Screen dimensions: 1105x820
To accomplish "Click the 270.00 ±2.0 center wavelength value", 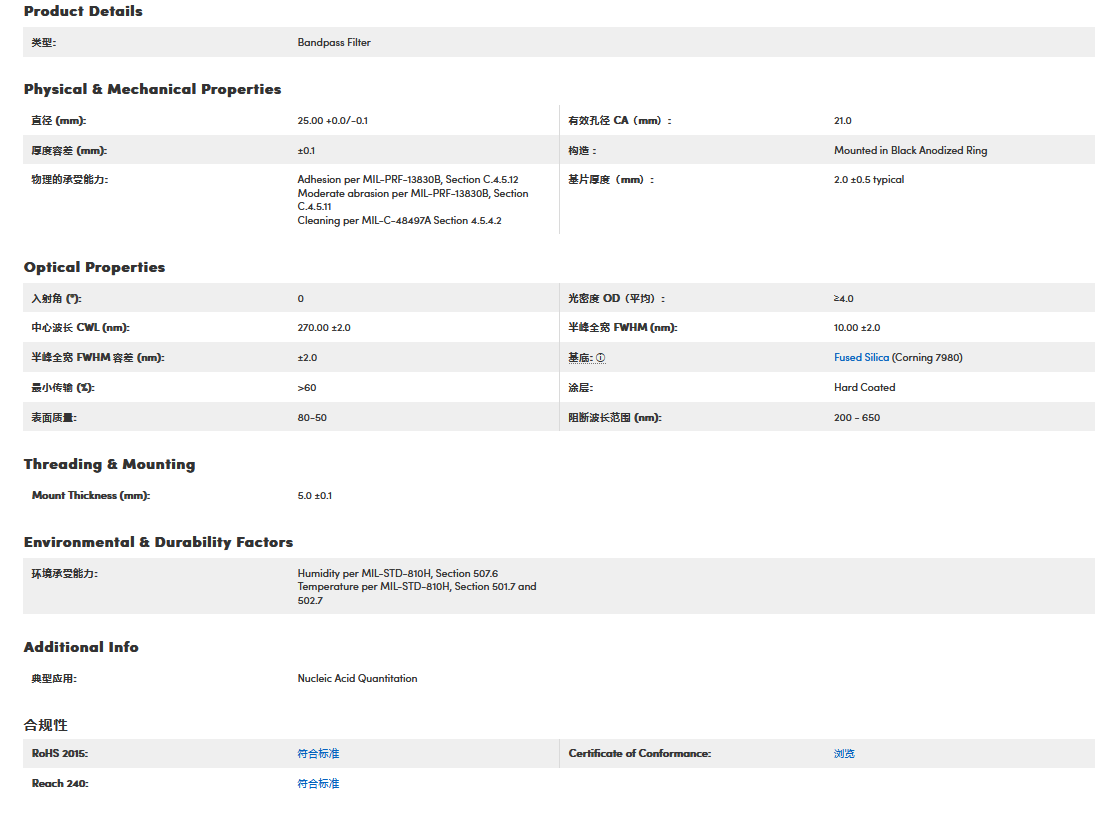I will pos(324,328).
